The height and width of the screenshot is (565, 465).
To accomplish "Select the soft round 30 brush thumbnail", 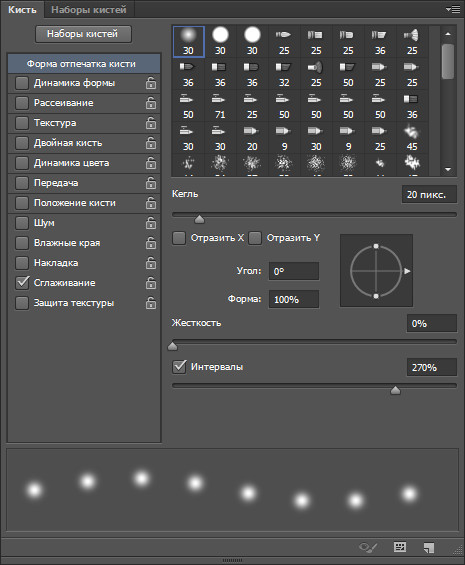I will click(189, 41).
